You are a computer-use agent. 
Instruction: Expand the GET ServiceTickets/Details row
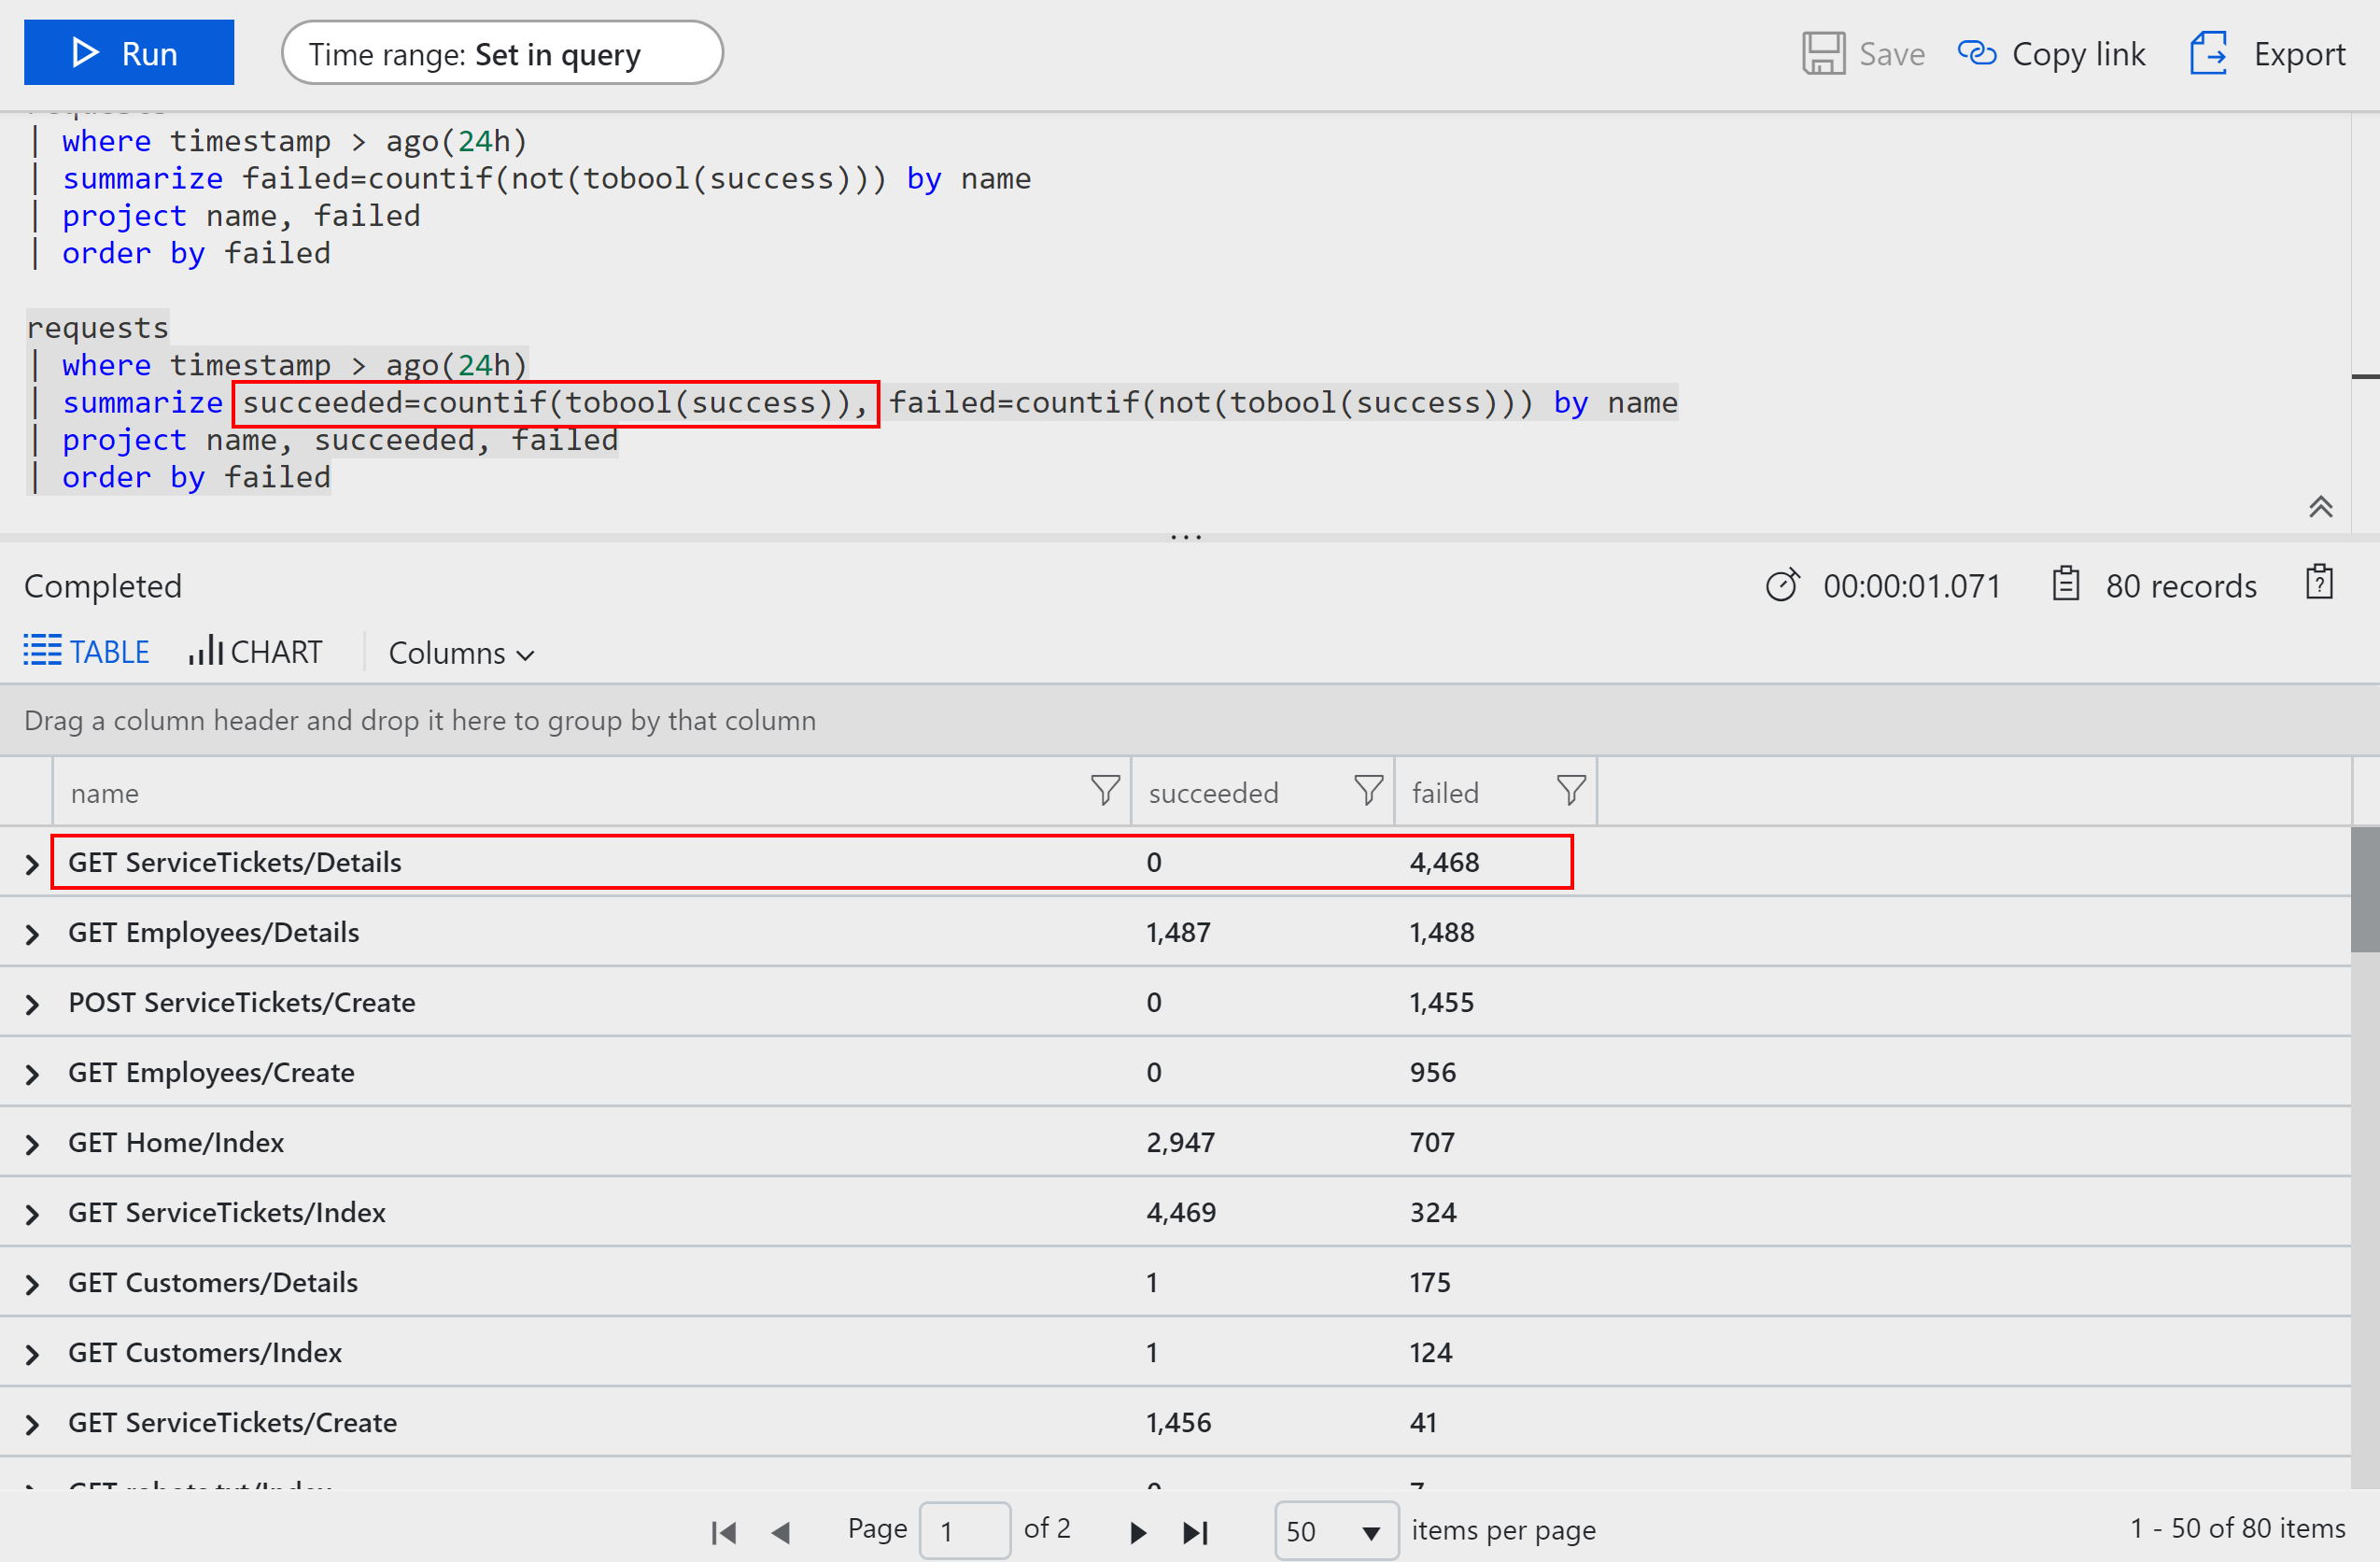pyautogui.click(x=30, y=862)
